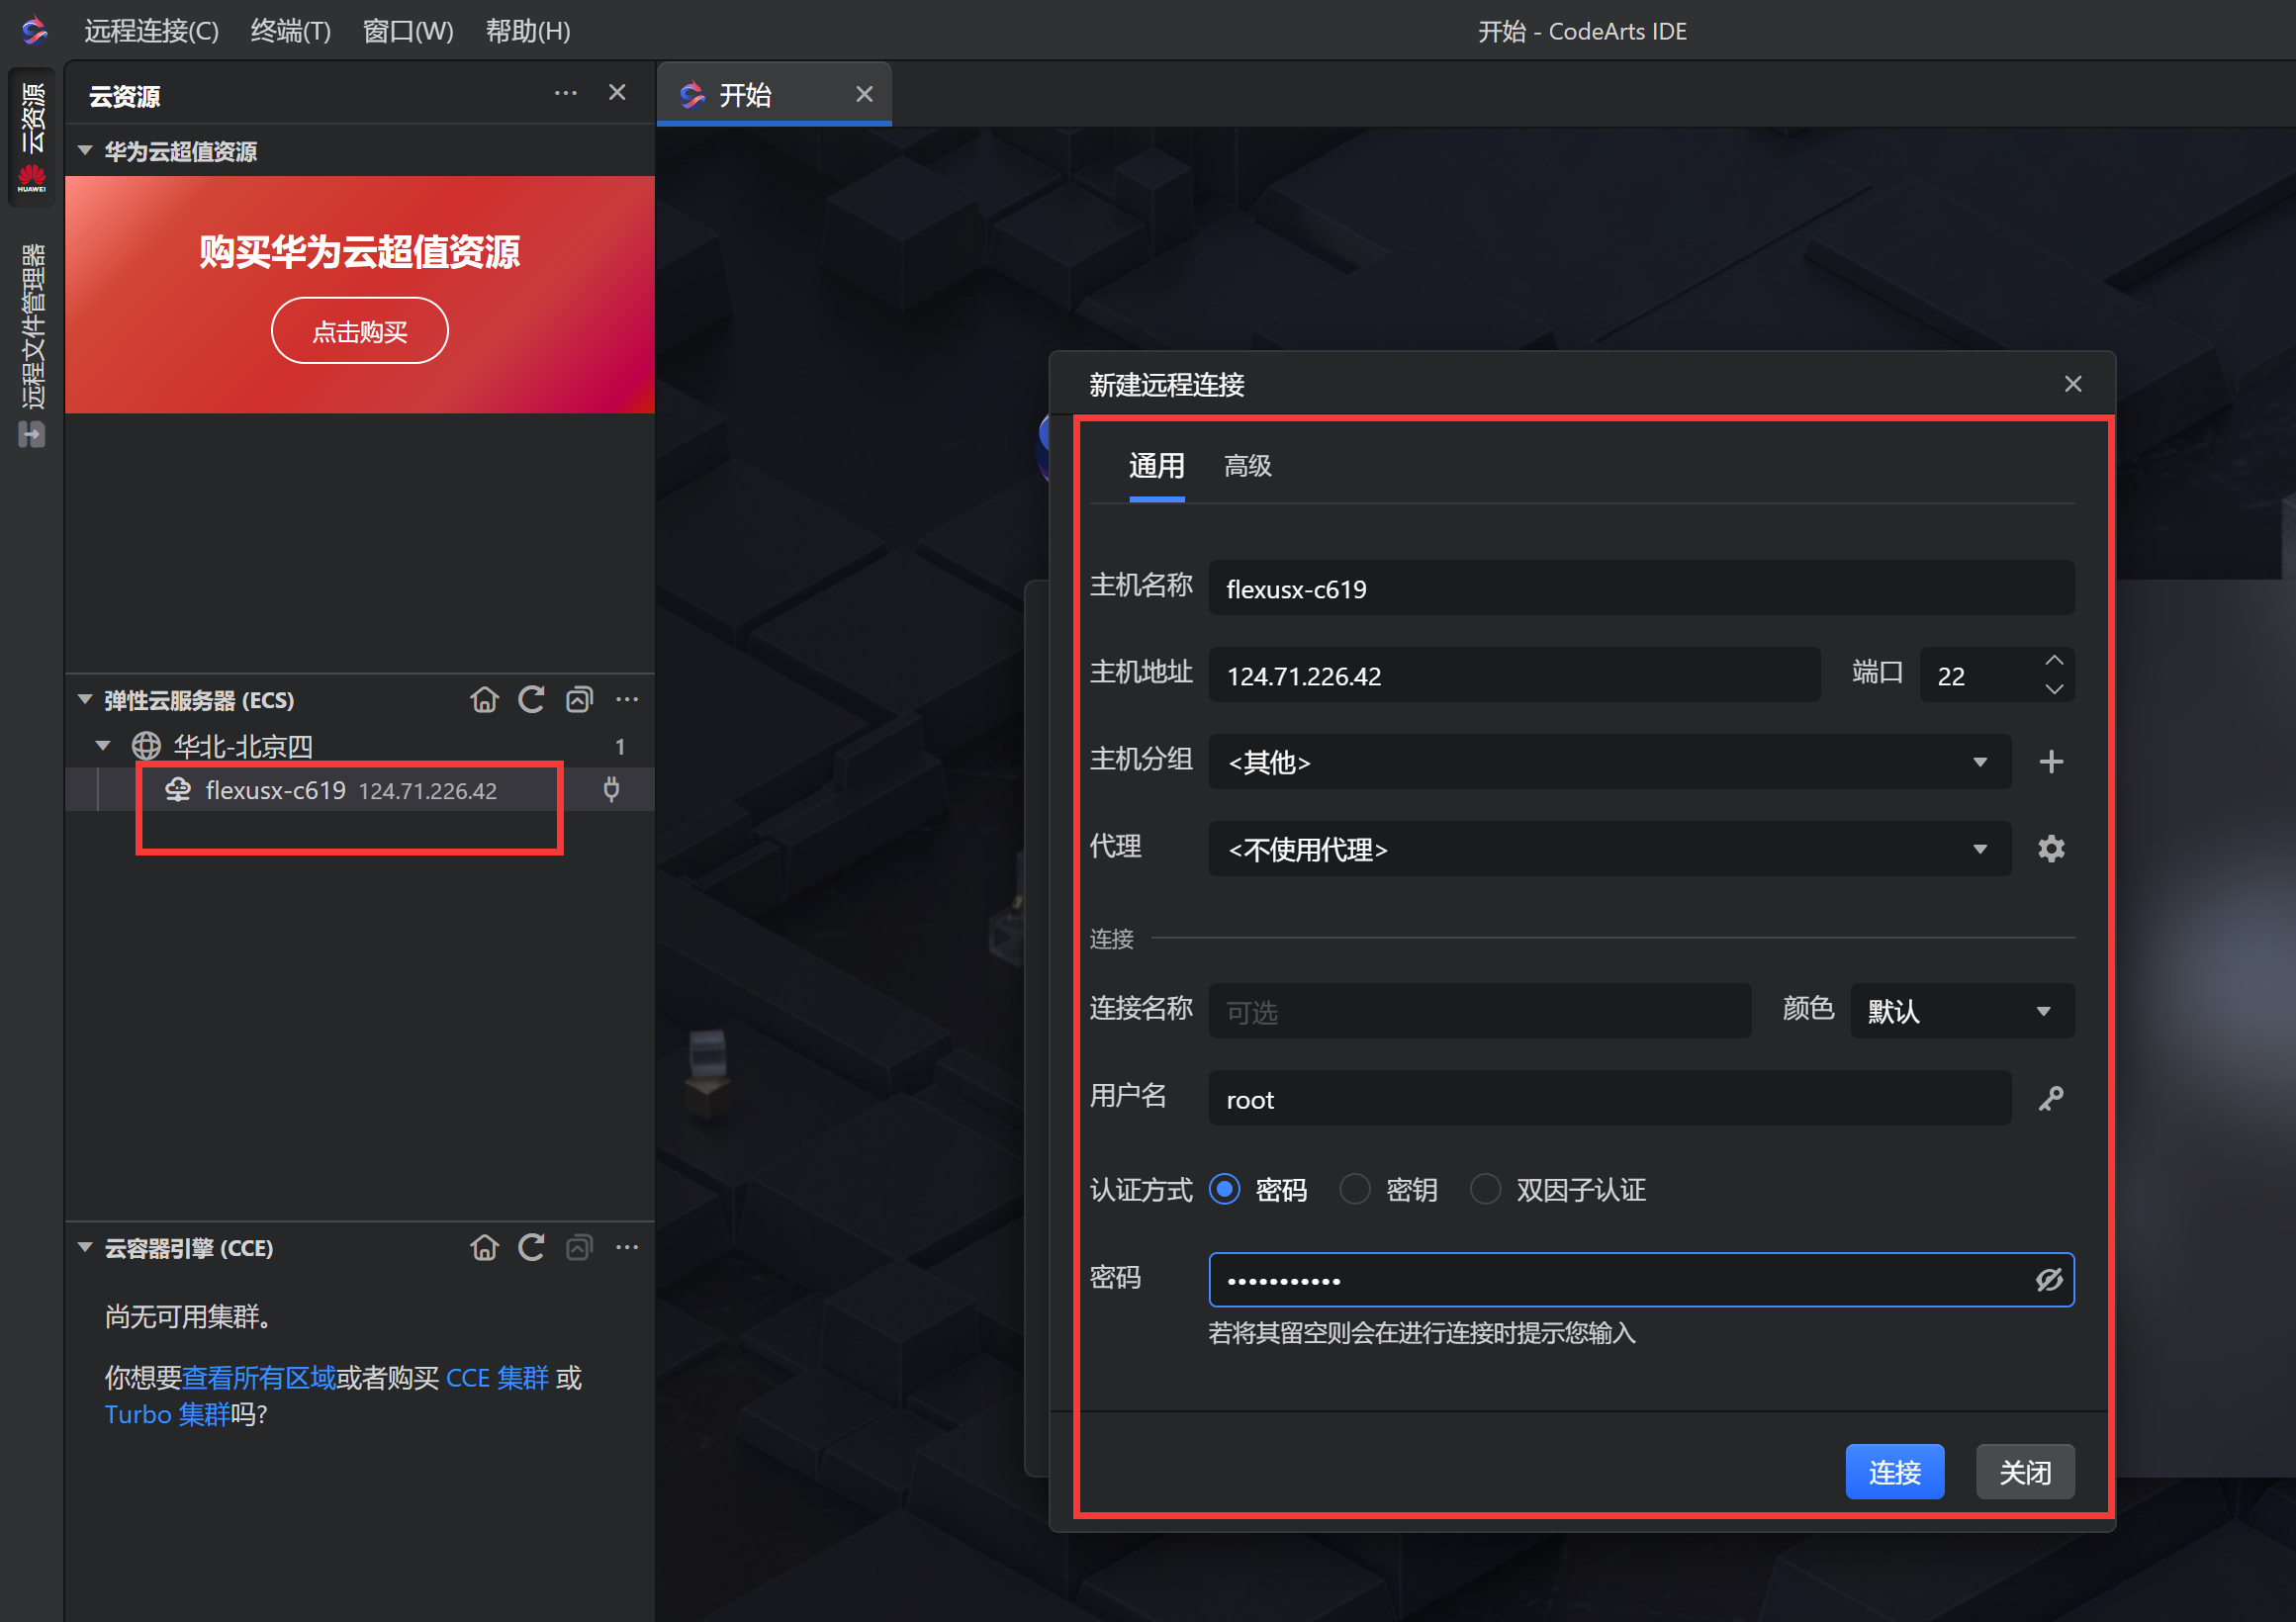Click the 关闭 button
This screenshot has width=2296, height=1622.
tap(2025, 1472)
